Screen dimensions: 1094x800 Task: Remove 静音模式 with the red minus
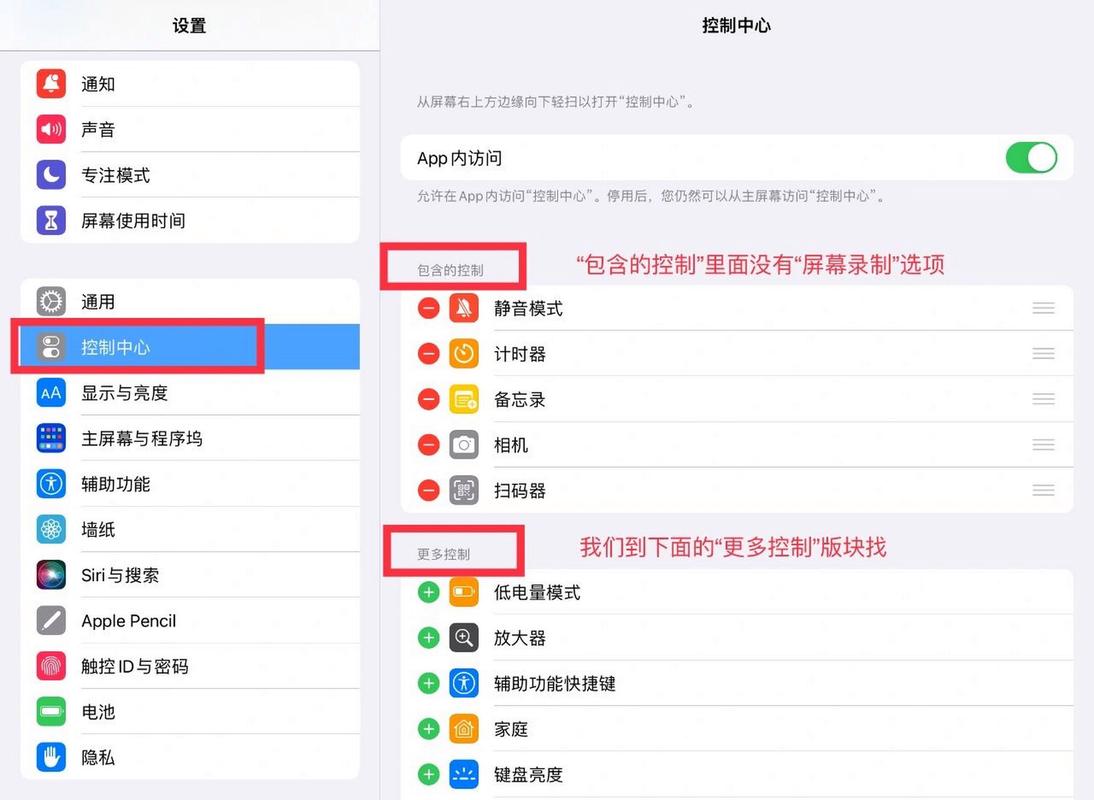pyautogui.click(x=428, y=308)
